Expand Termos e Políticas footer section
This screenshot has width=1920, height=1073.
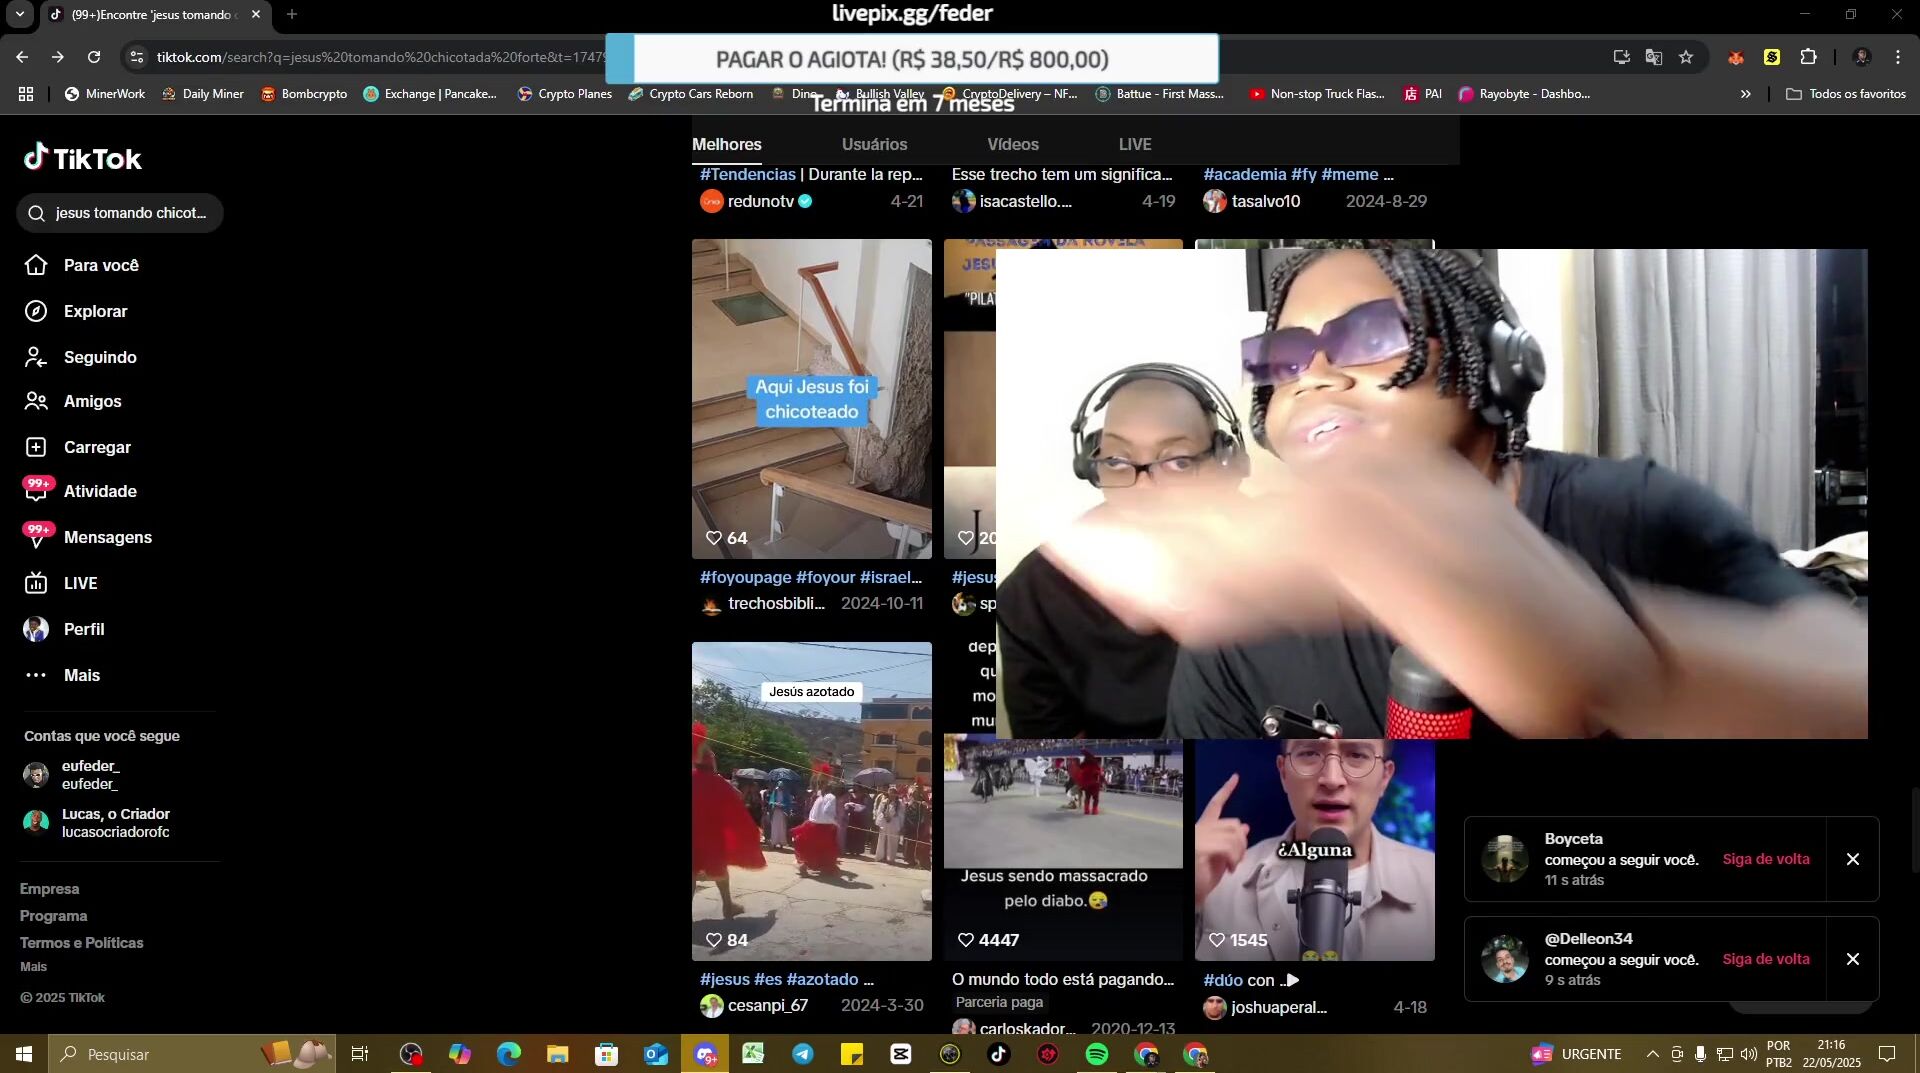pos(81,943)
